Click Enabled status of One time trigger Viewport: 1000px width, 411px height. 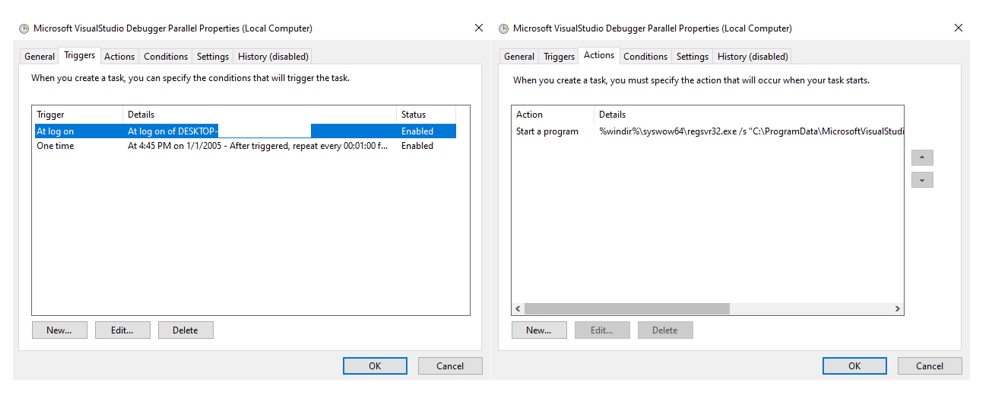417,146
